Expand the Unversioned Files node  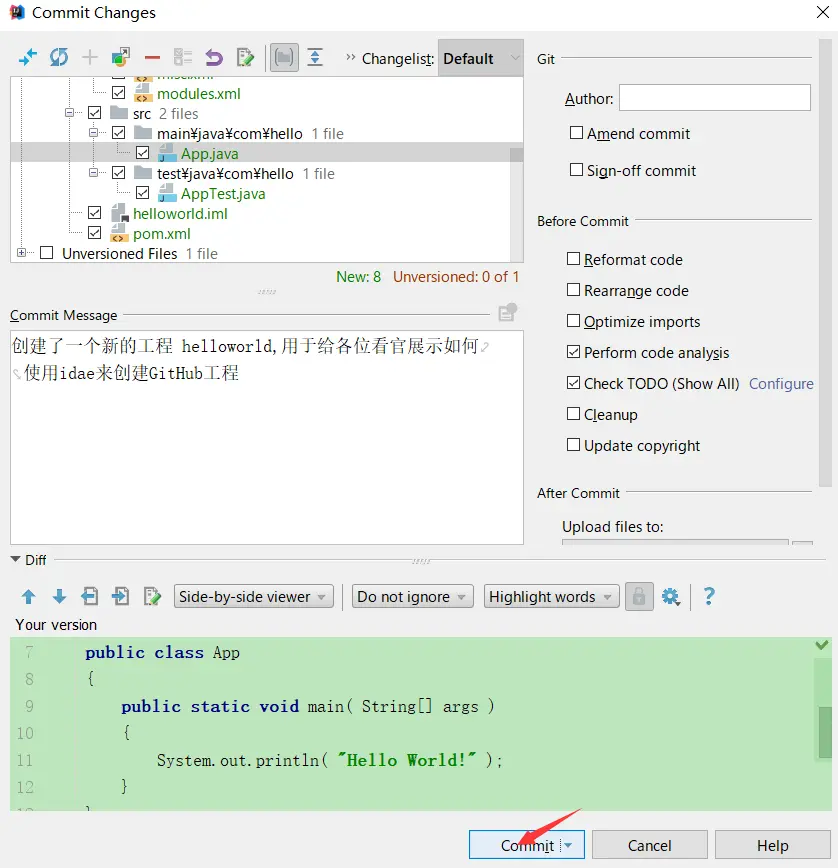click(x=21, y=253)
